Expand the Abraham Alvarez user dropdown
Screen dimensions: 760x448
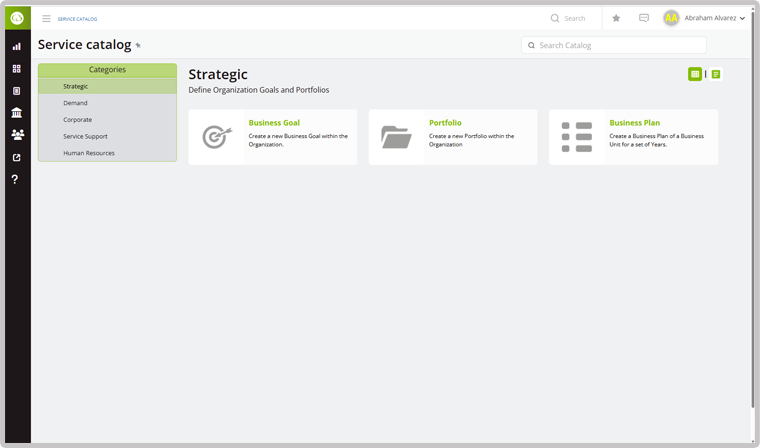(714, 18)
